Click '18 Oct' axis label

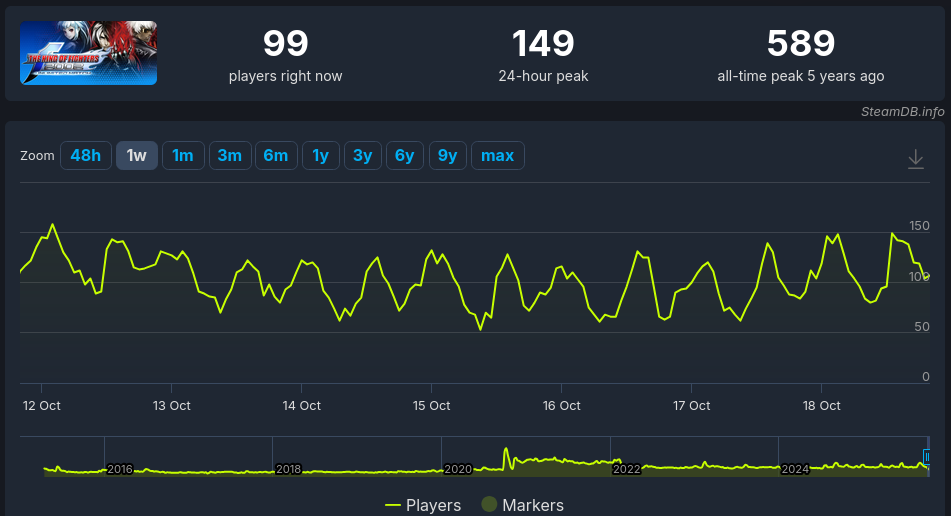coord(821,406)
